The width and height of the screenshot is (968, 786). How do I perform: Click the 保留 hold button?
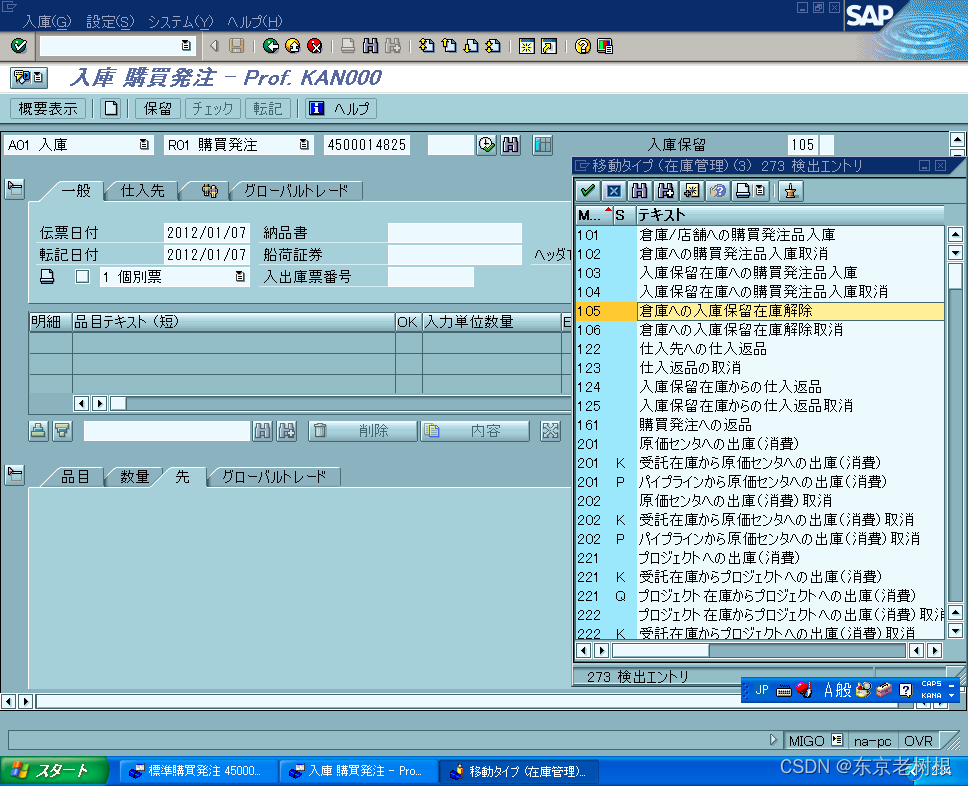(x=157, y=109)
